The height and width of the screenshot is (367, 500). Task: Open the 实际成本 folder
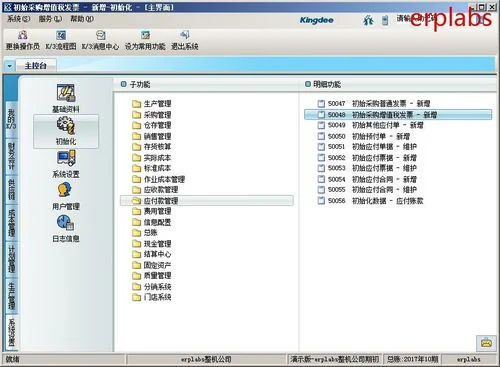pyautogui.click(x=152, y=158)
